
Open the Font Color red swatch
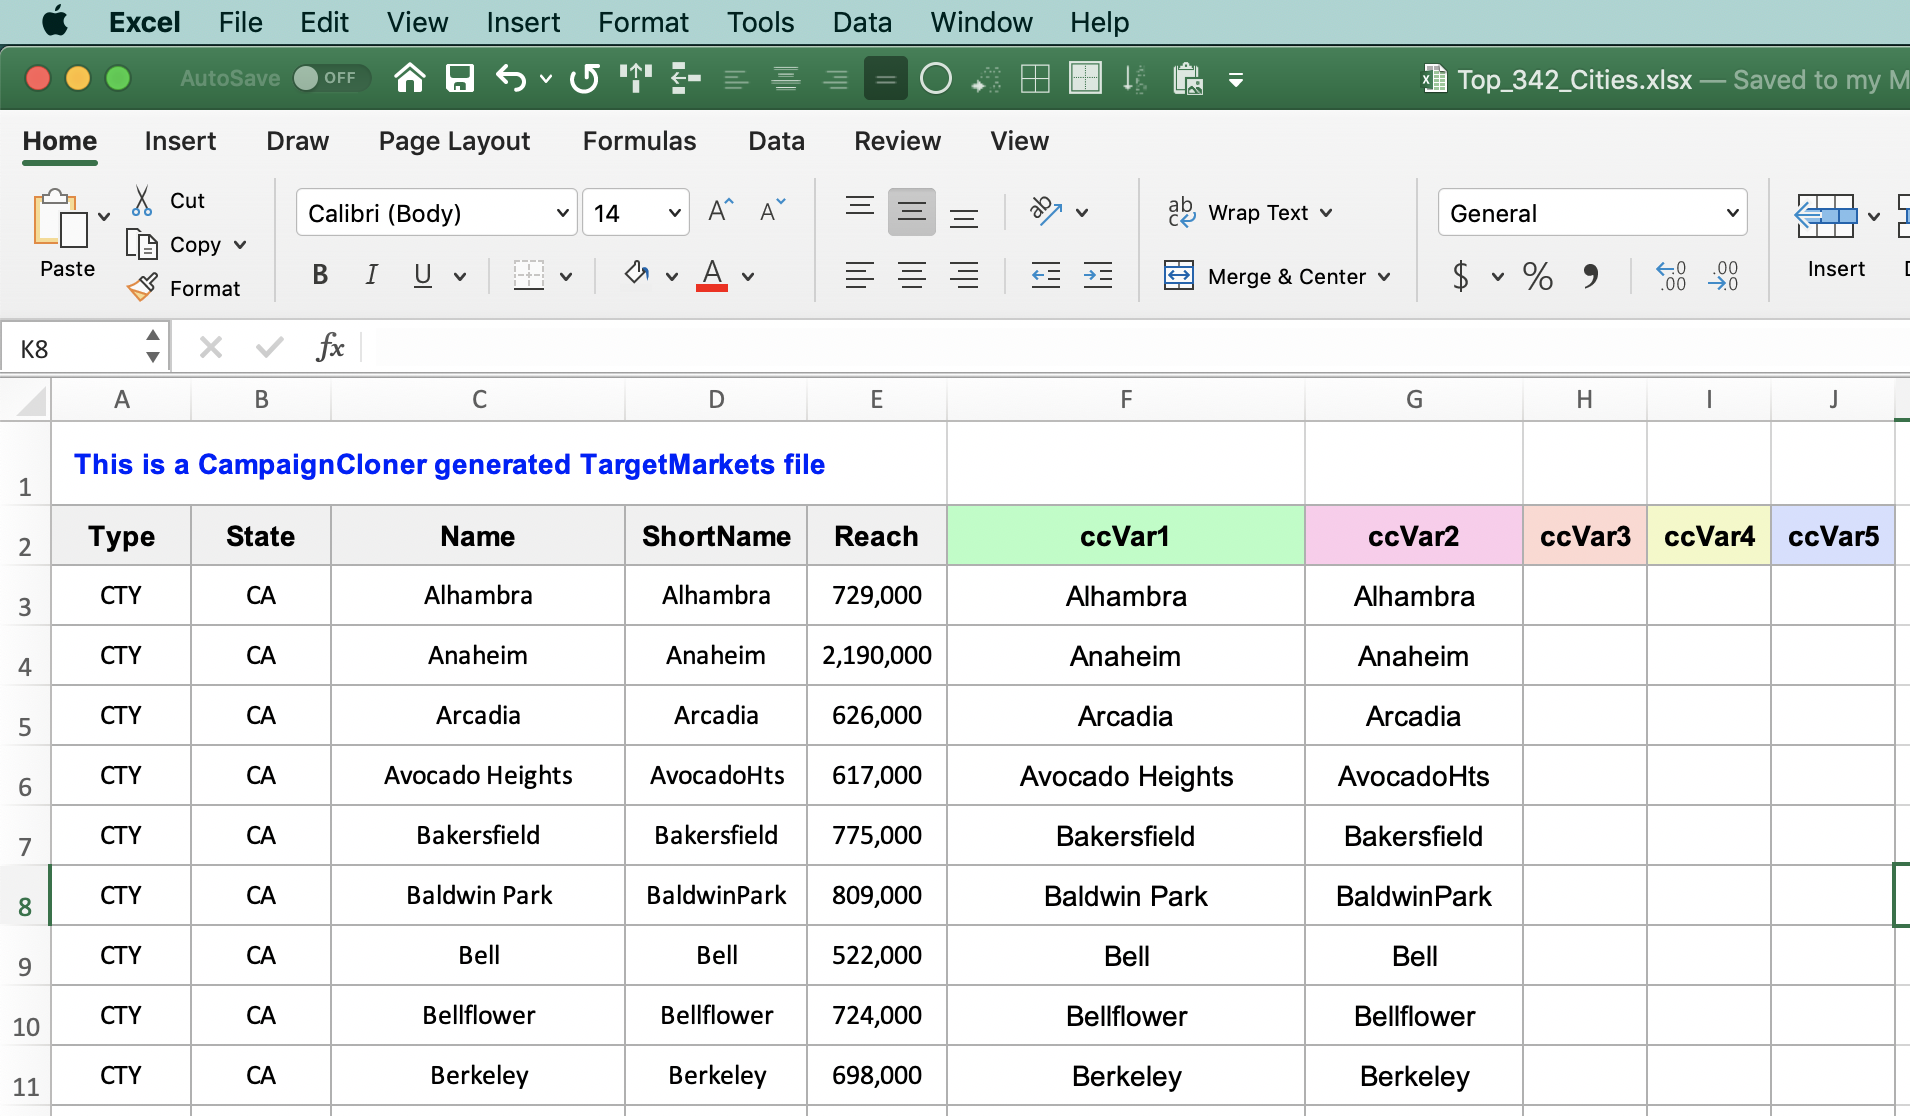click(x=712, y=275)
